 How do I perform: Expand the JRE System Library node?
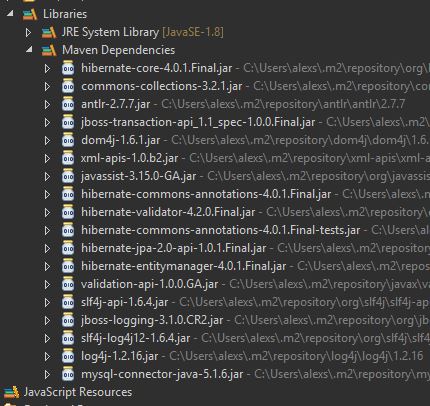28,32
